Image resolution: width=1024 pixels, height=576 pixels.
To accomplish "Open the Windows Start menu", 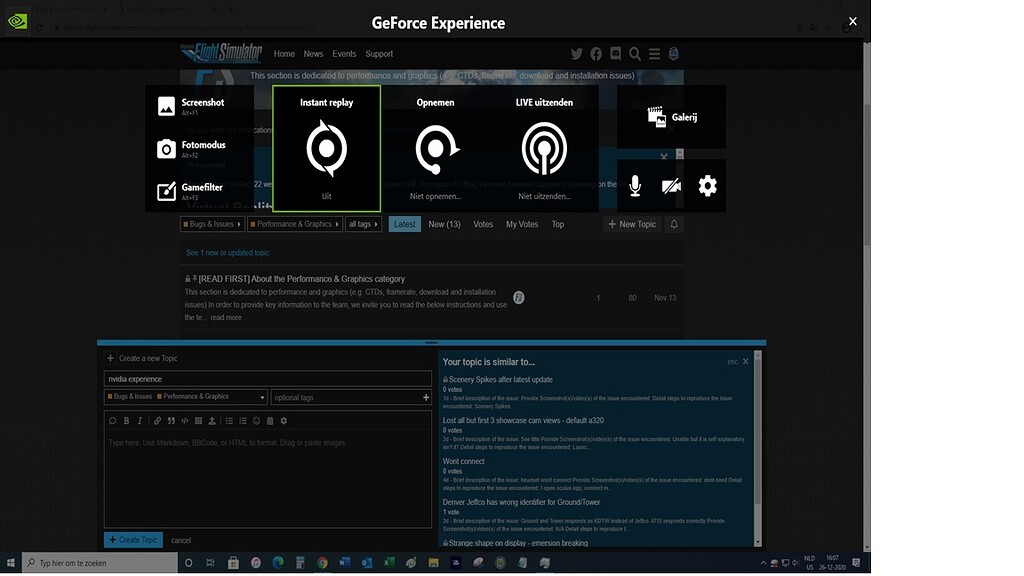I will 10,562.
